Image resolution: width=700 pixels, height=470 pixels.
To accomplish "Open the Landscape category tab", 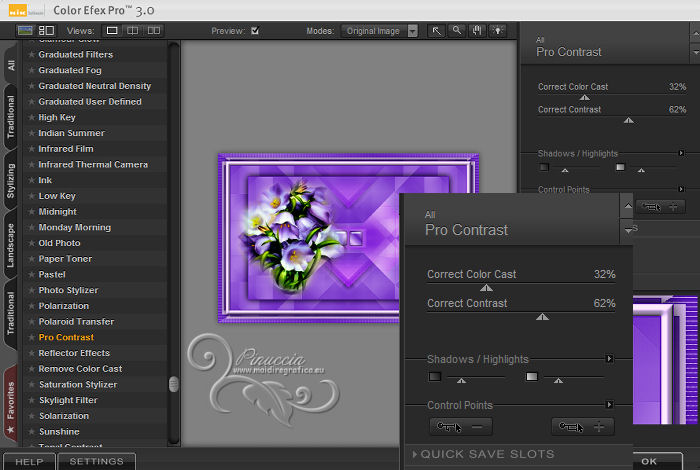I will tap(11, 245).
